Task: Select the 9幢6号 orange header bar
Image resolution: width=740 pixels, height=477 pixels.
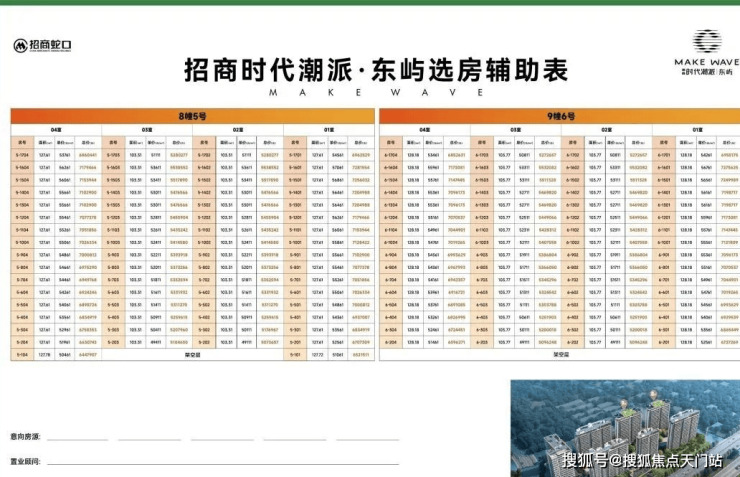Action: pyautogui.click(x=560, y=116)
